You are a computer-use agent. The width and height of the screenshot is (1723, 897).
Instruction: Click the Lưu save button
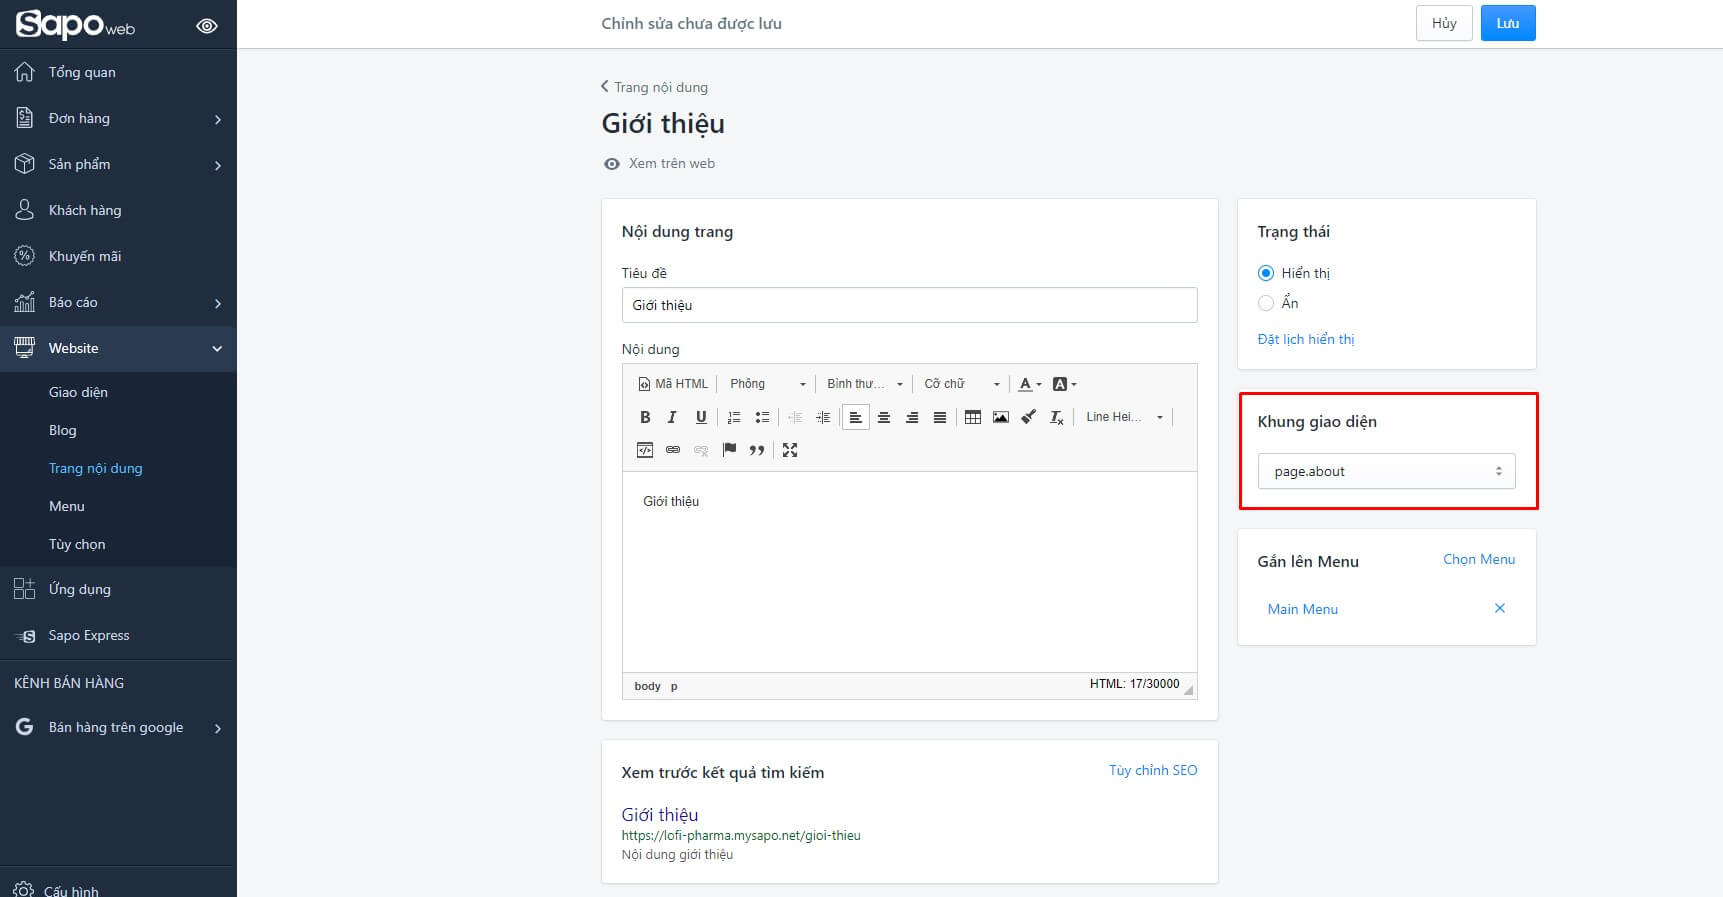(1508, 23)
